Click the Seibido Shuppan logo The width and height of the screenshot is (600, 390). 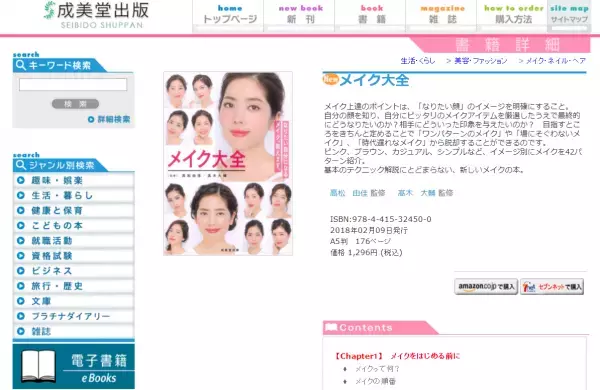tap(96, 15)
